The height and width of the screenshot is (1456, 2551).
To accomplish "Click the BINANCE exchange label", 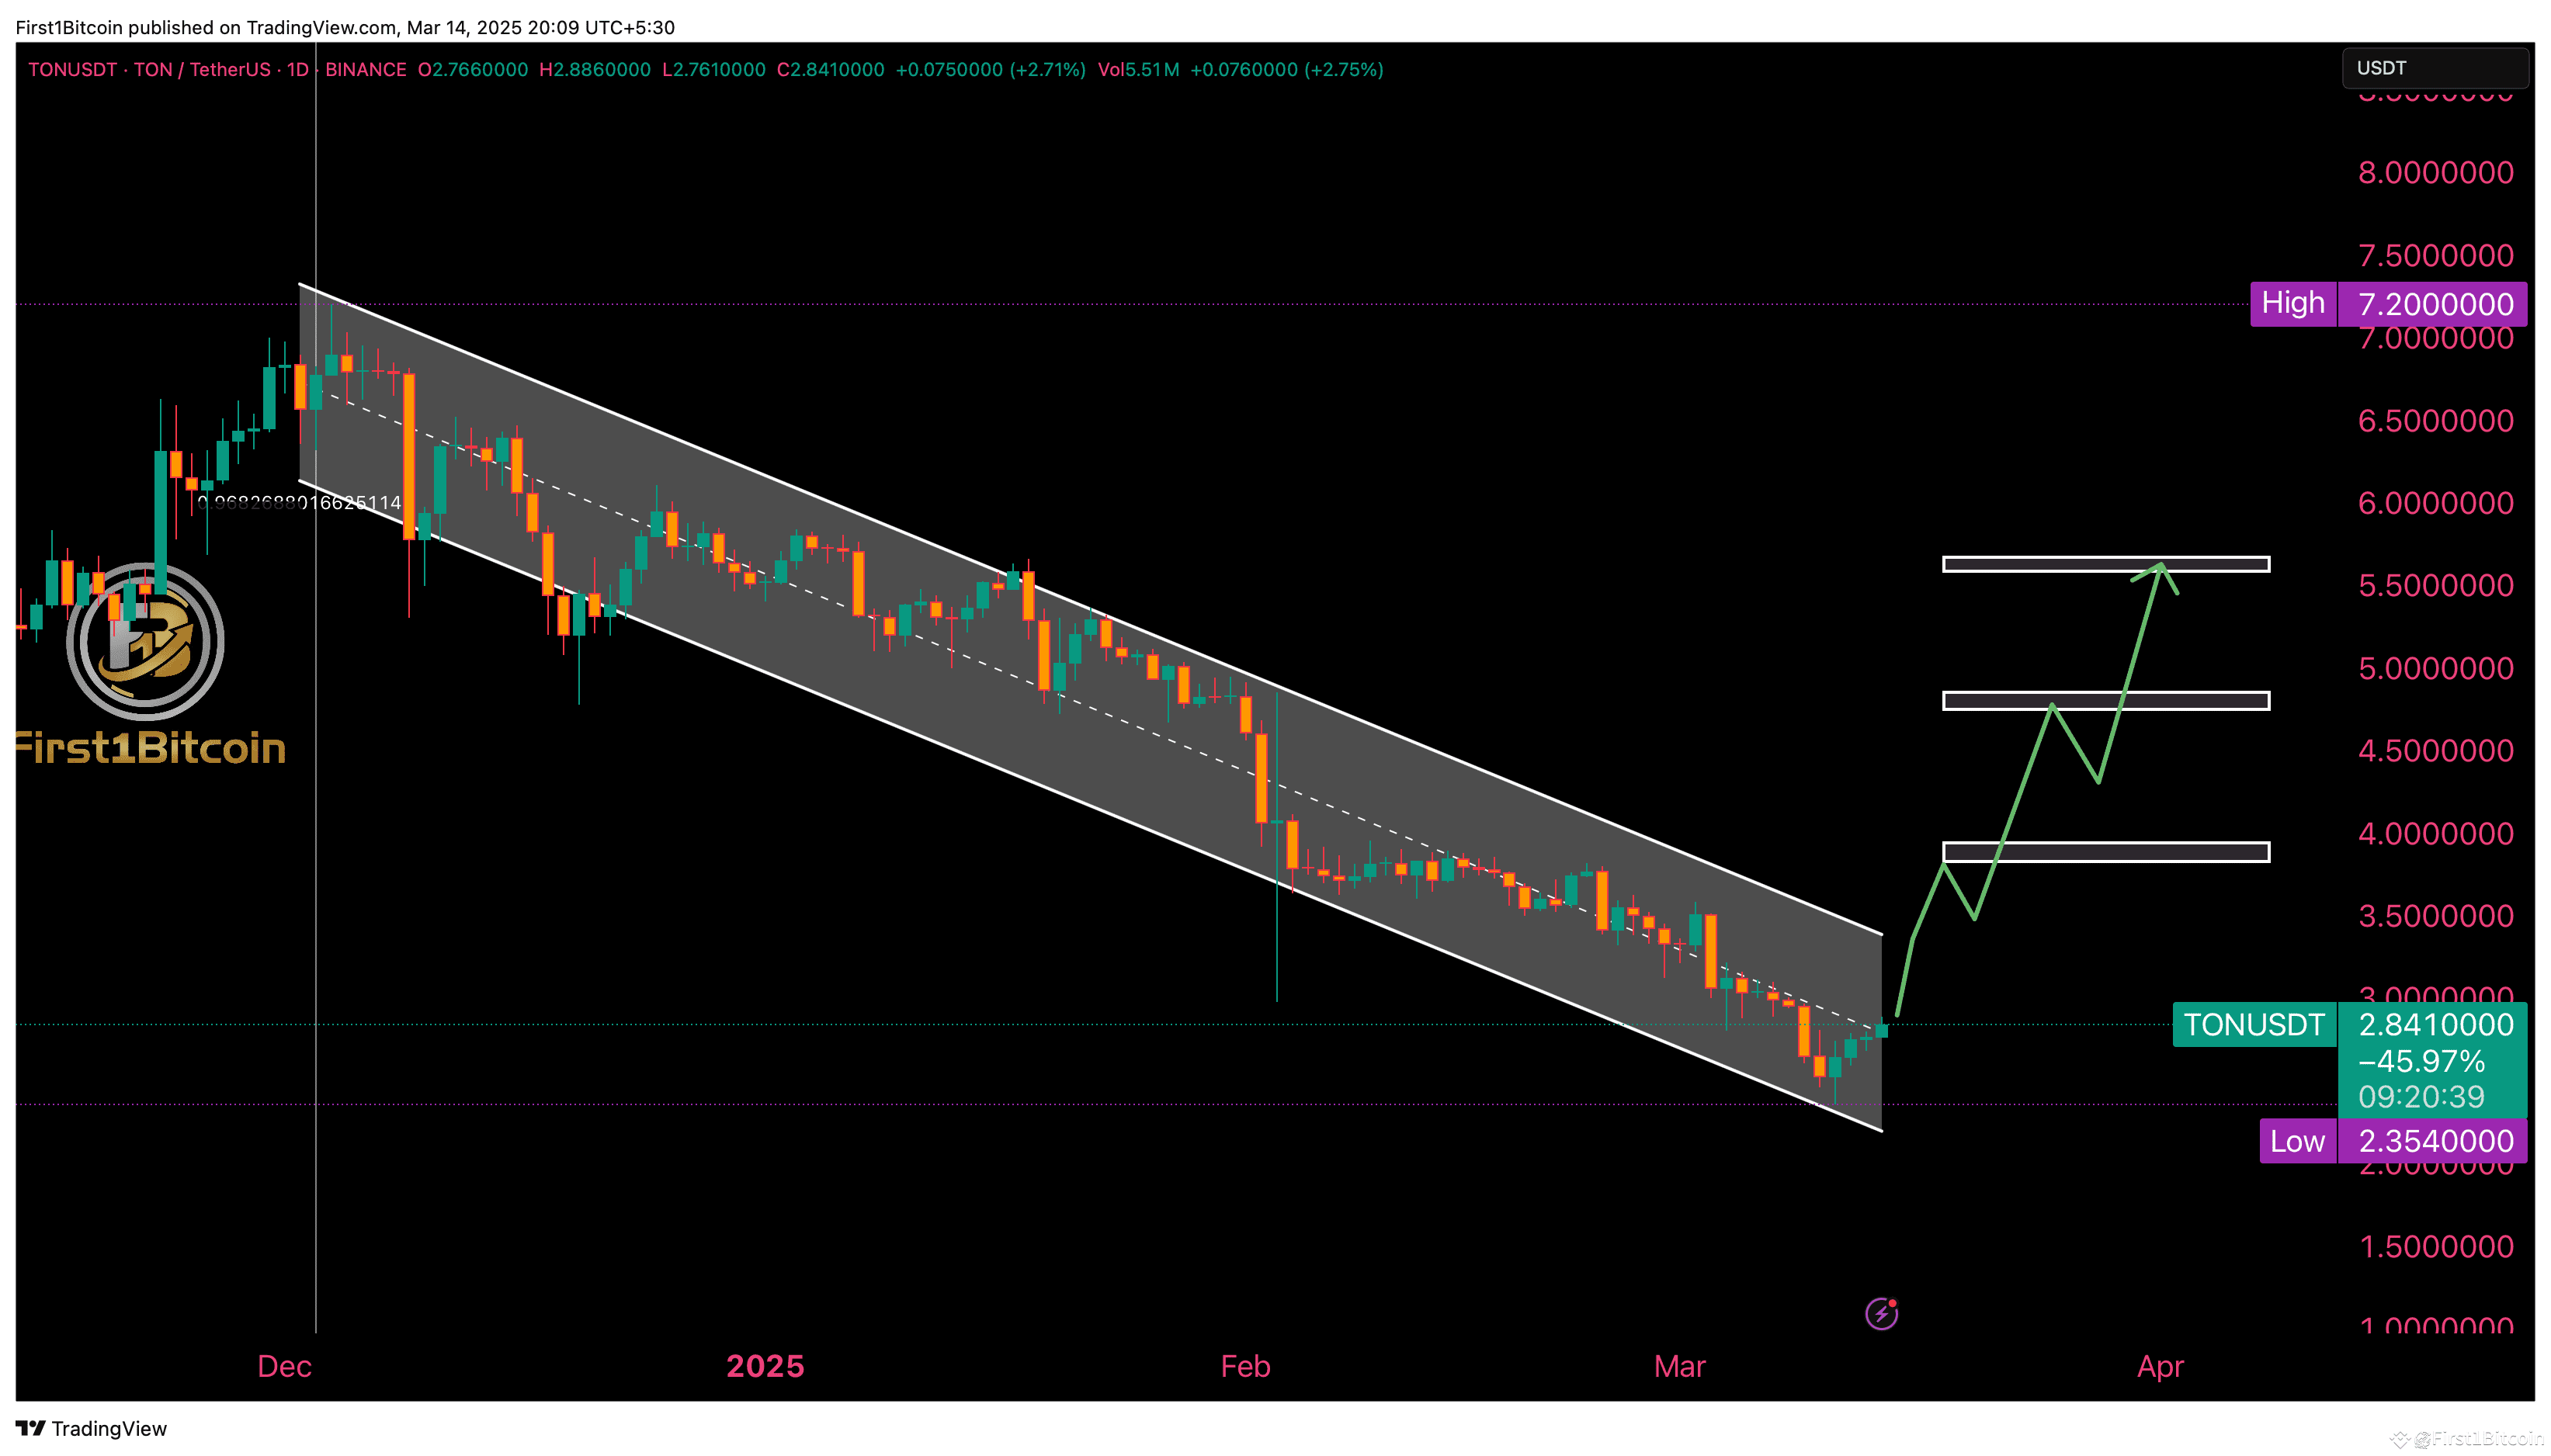I will click(x=365, y=70).
